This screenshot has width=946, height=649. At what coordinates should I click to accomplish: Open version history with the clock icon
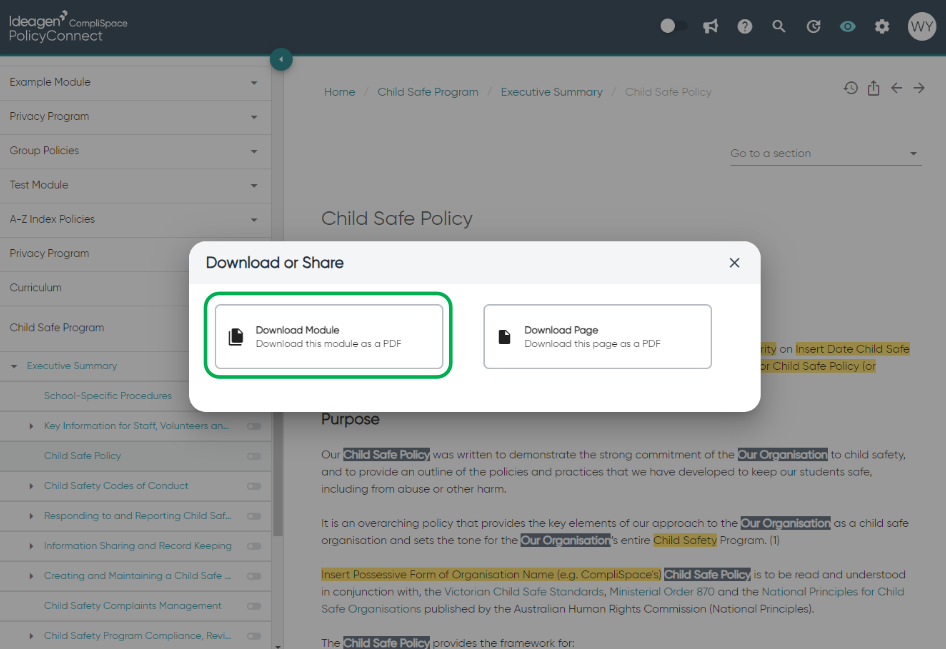pyautogui.click(x=851, y=88)
